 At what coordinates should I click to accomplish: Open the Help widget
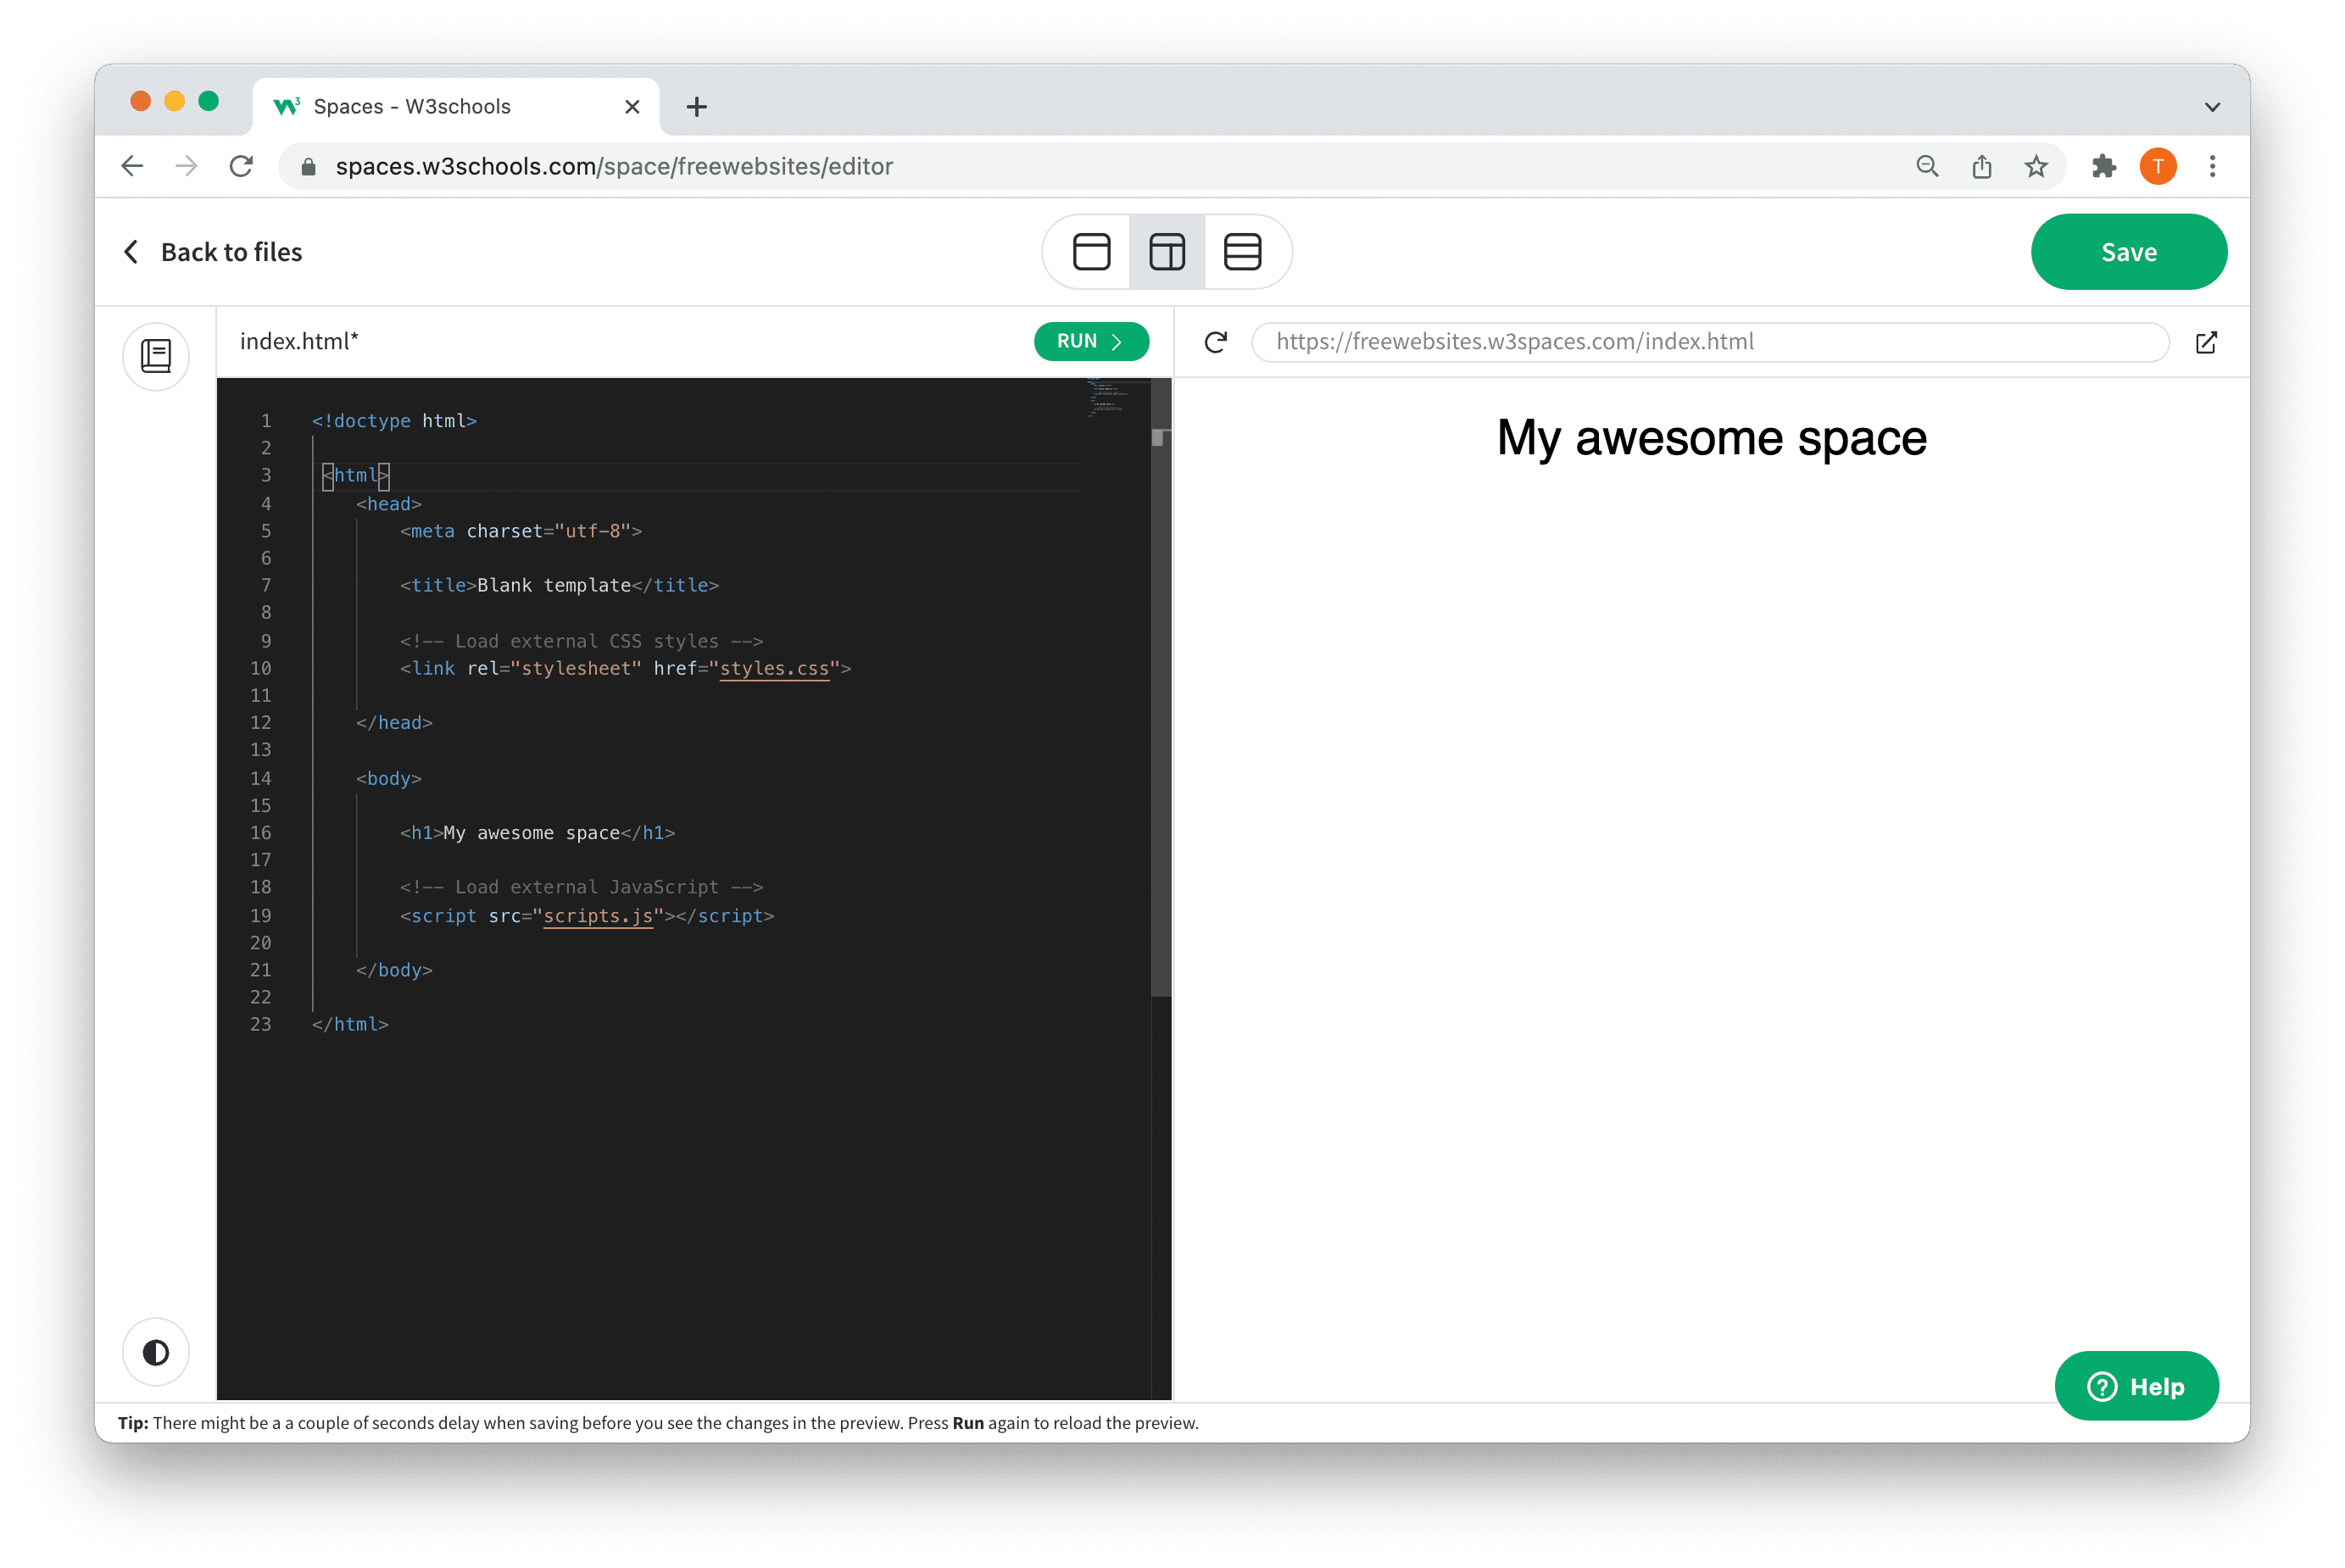tap(2136, 1386)
